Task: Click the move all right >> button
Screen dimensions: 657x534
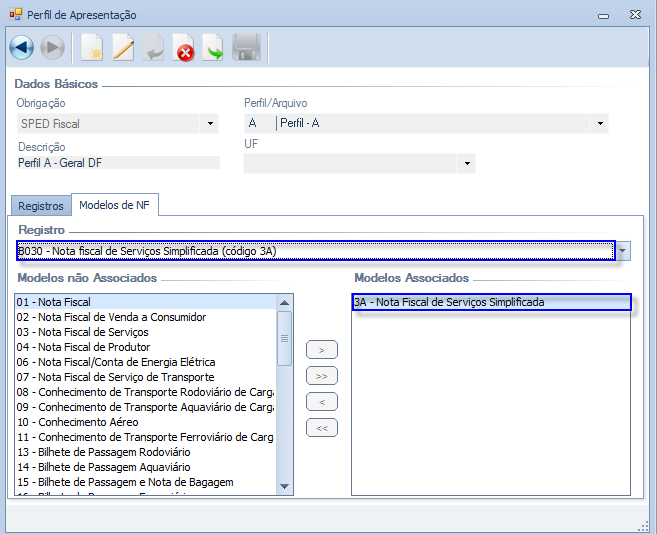Action: click(x=321, y=376)
